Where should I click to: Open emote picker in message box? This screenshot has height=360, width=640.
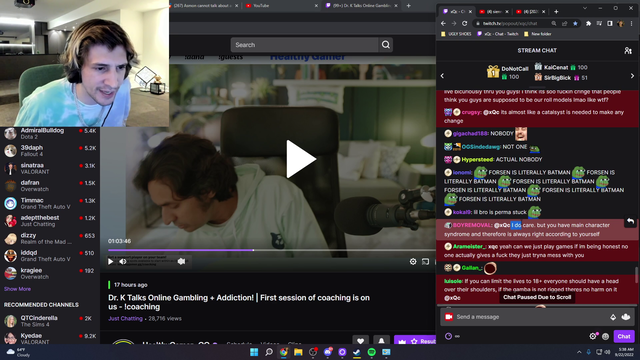click(626, 317)
